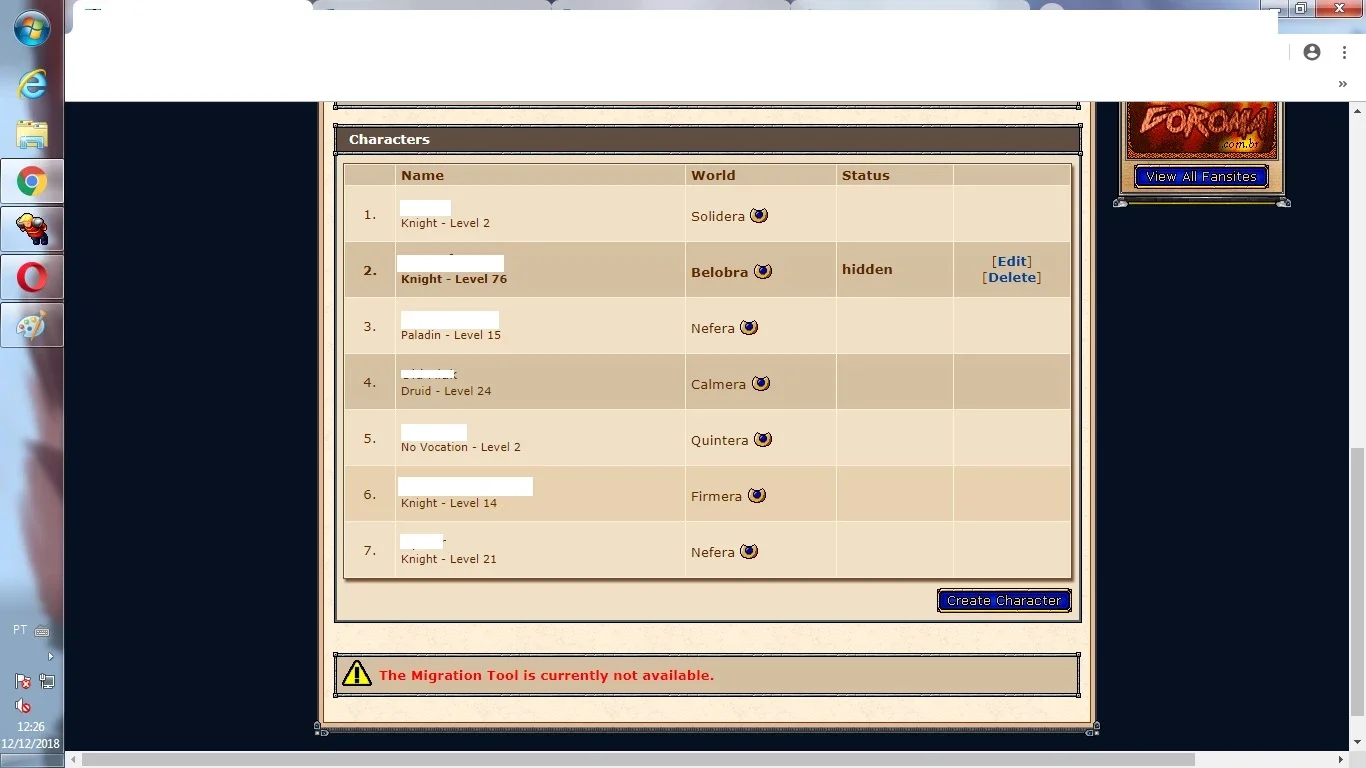This screenshot has height=768, width=1366.
Task: Switch to Google Chrome in taskbar
Action: [x=32, y=182]
